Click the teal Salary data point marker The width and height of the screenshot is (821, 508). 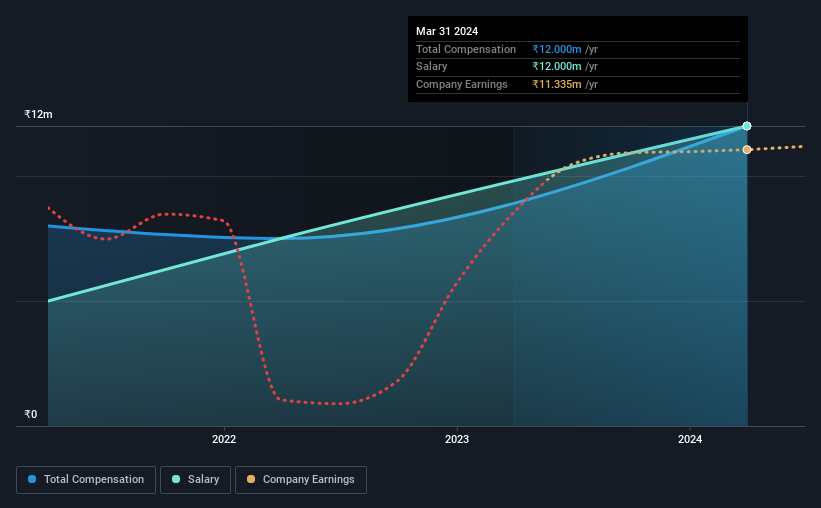click(x=747, y=126)
